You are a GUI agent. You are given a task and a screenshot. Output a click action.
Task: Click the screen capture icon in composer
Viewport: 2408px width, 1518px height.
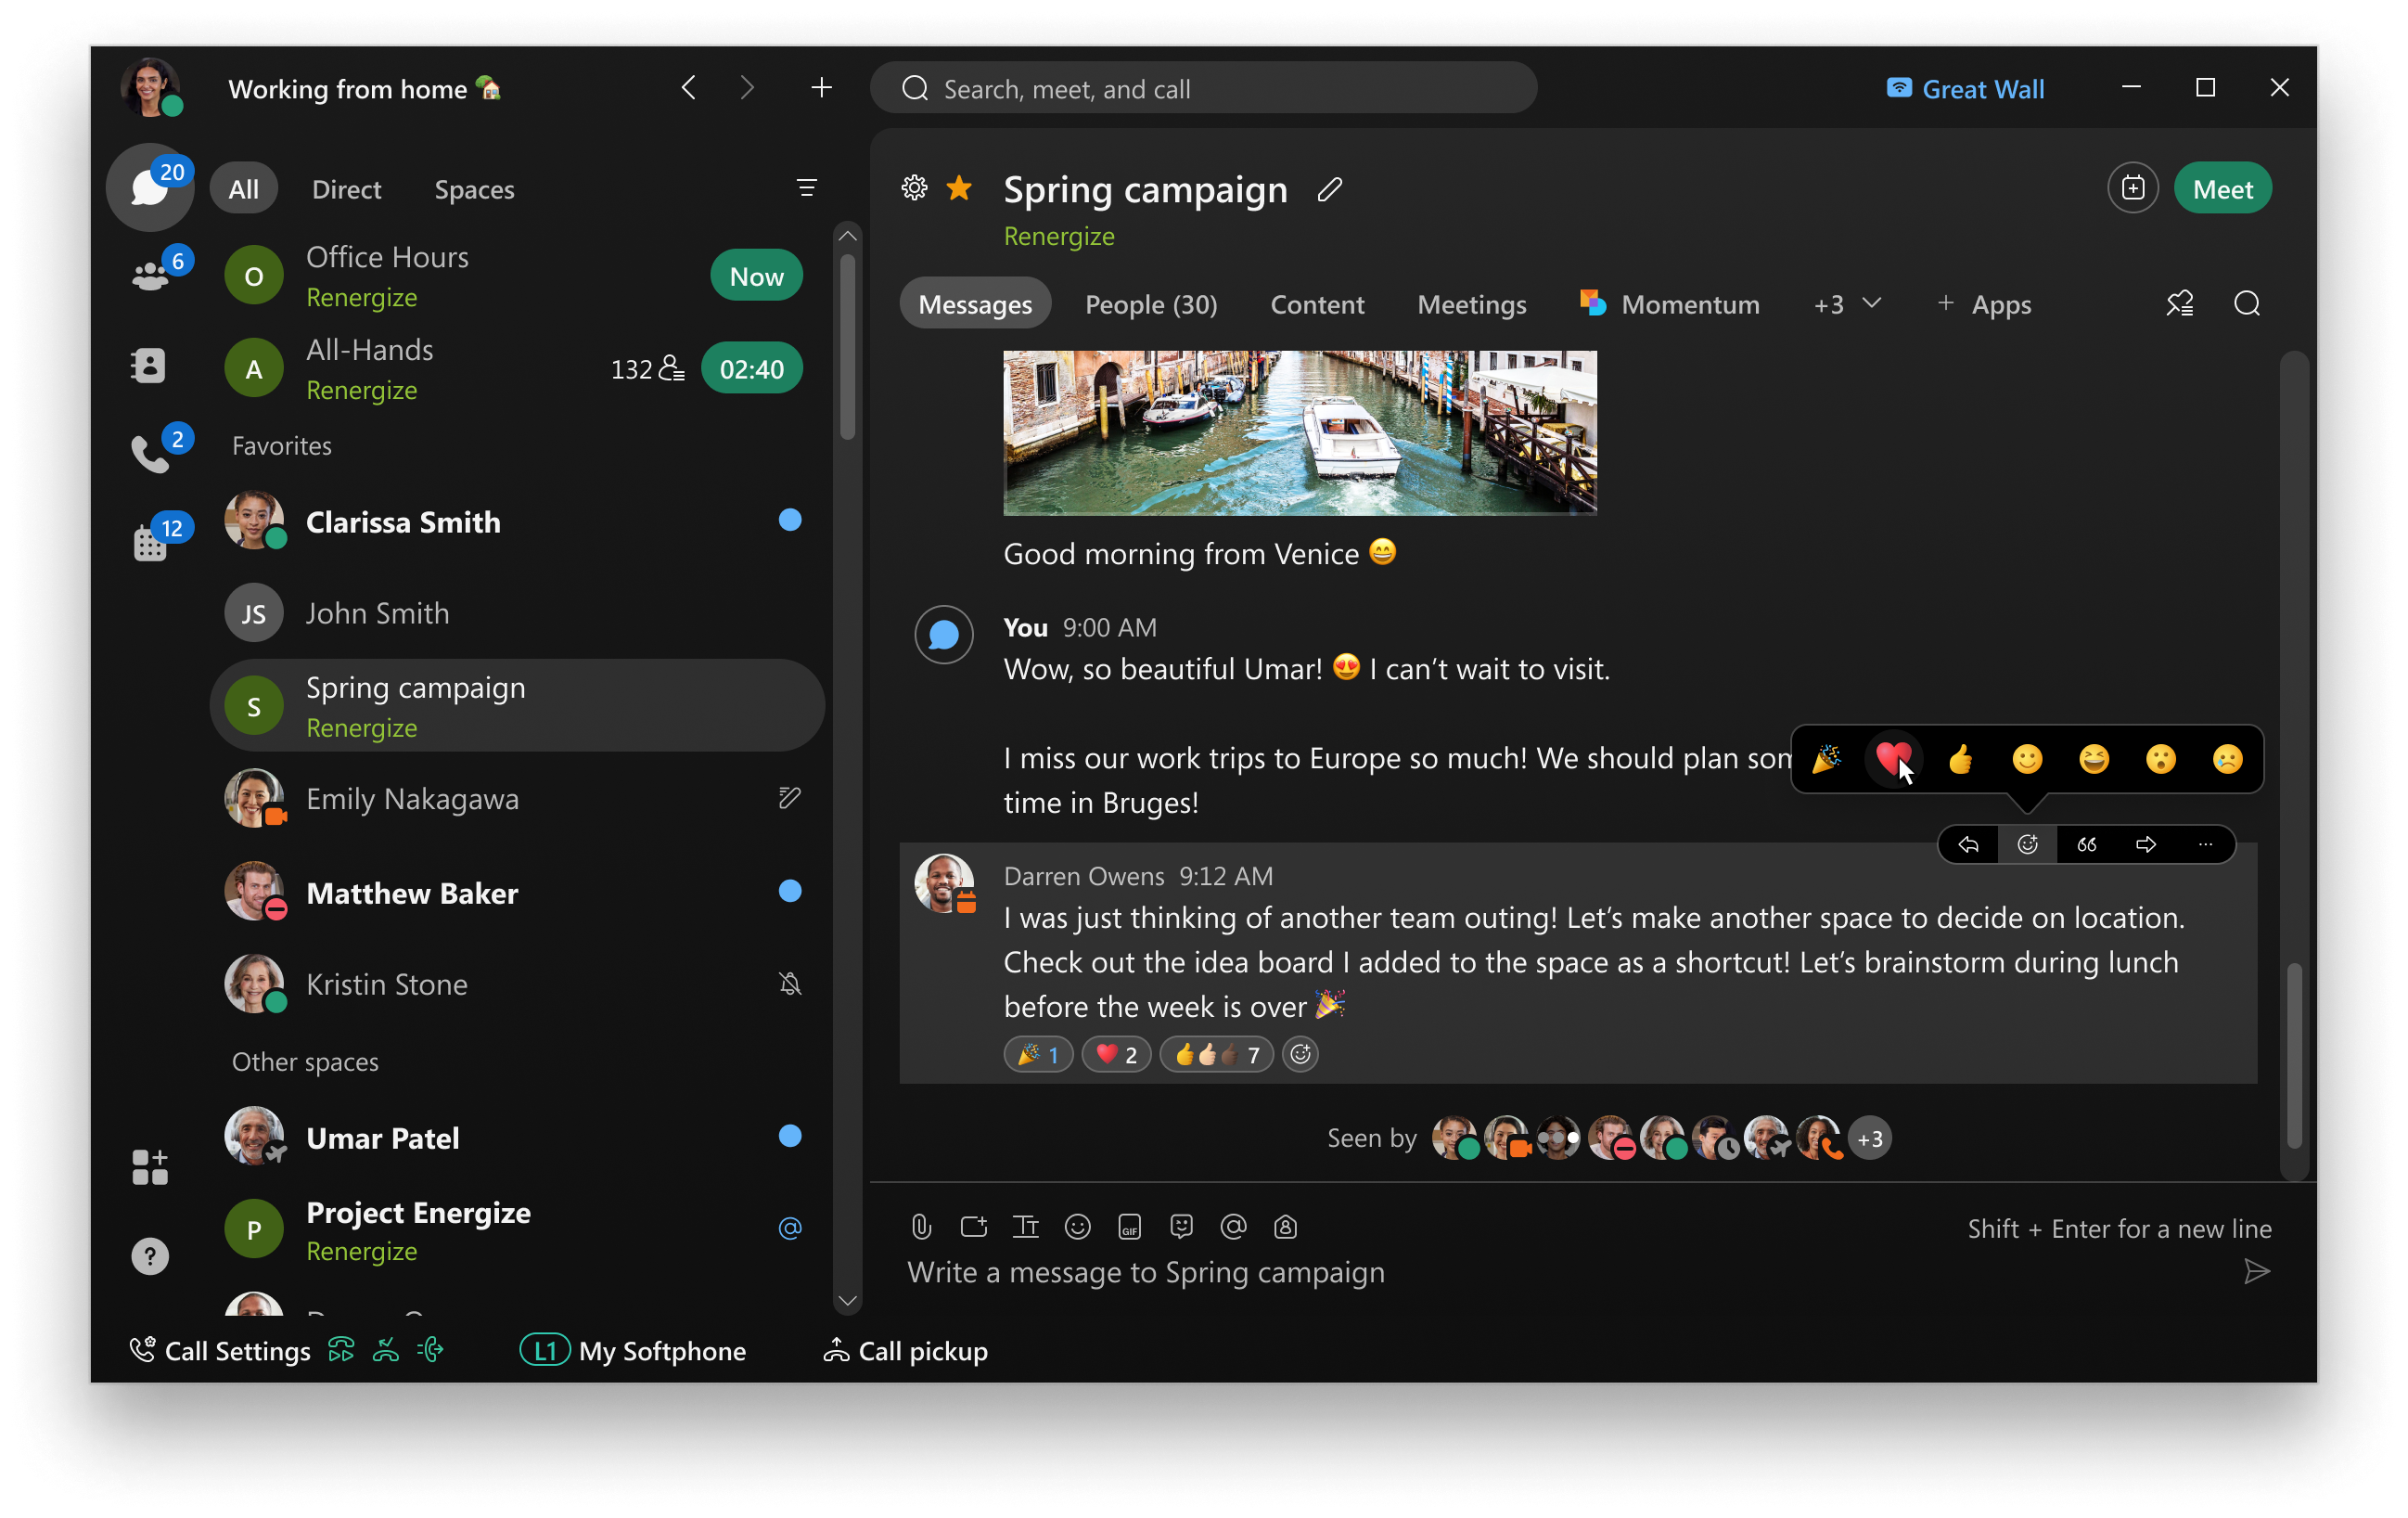click(x=973, y=1227)
